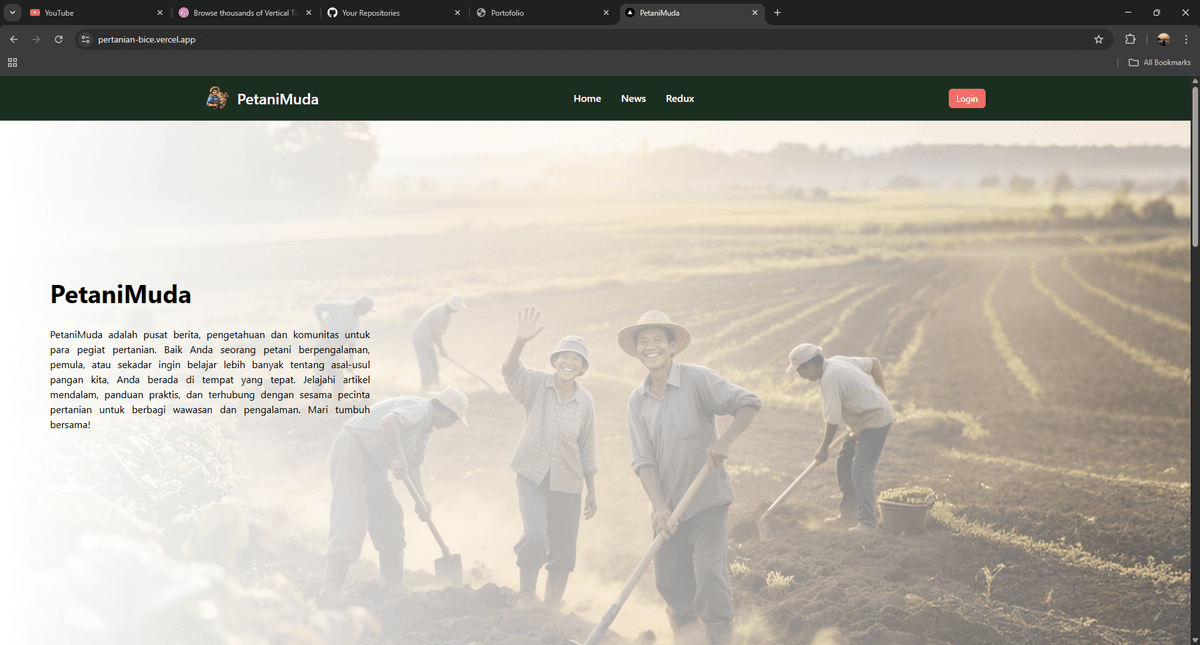The width and height of the screenshot is (1200, 645).
Task: Click the browser forward arrow
Action: [x=36, y=39]
